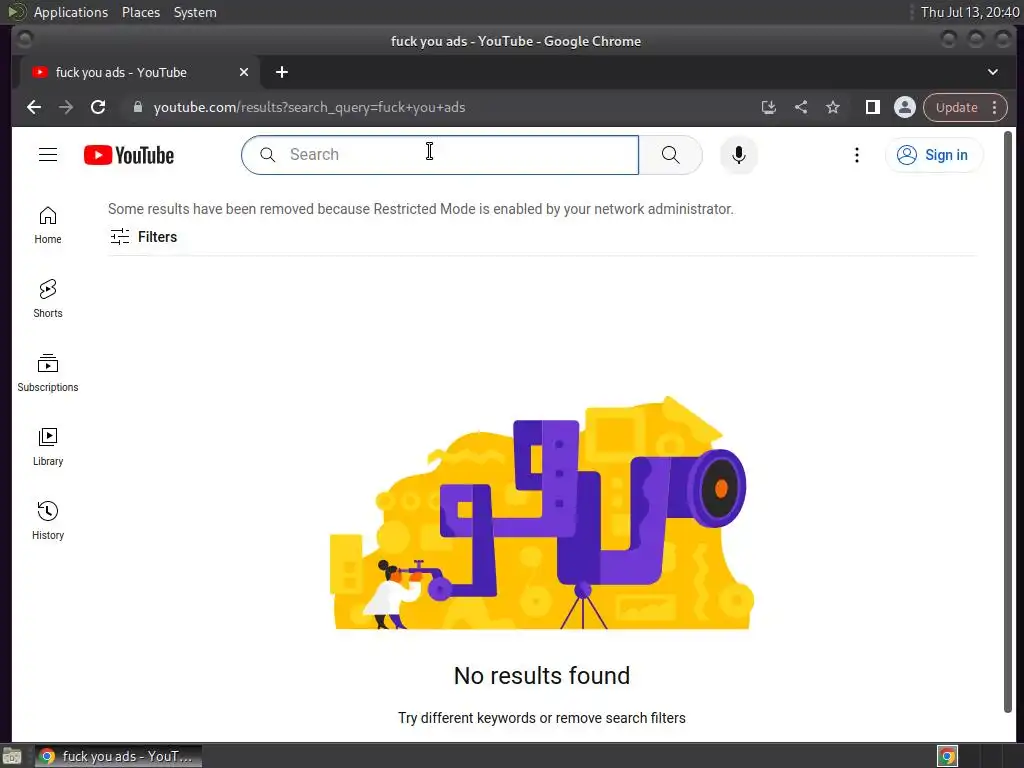Open Shorts from the sidebar
Image resolution: width=1024 pixels, height=768 pixels.
pos(48,299)
